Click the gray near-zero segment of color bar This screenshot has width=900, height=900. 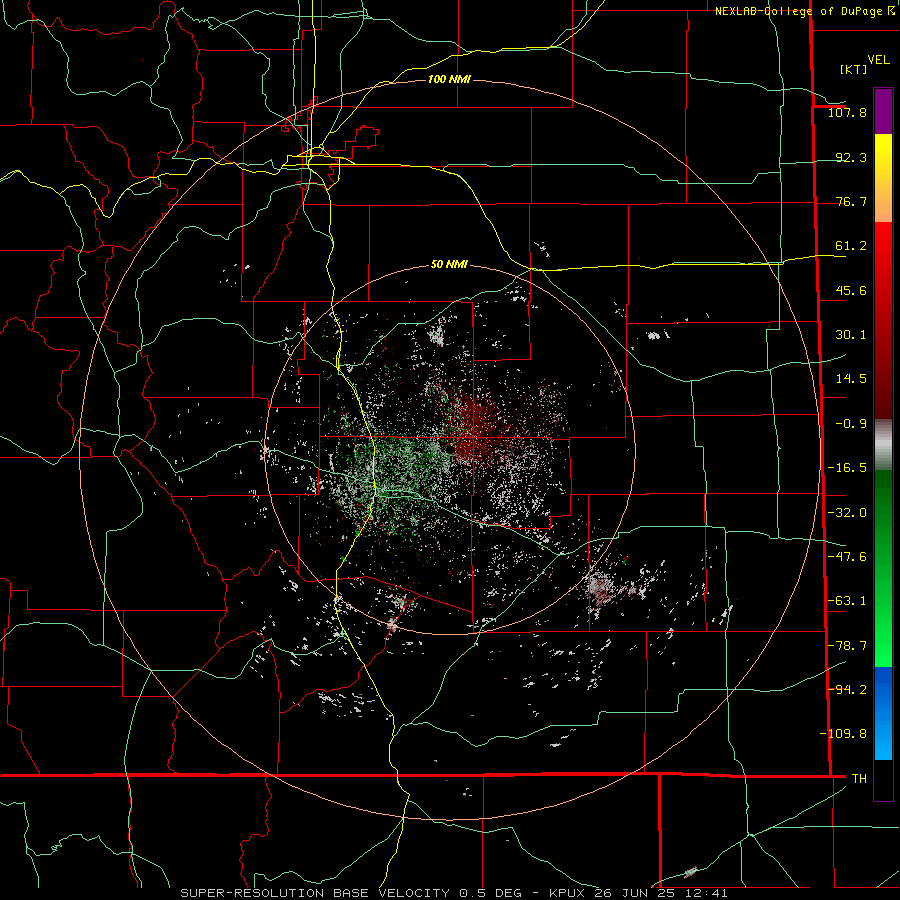[x=883, y=445]
